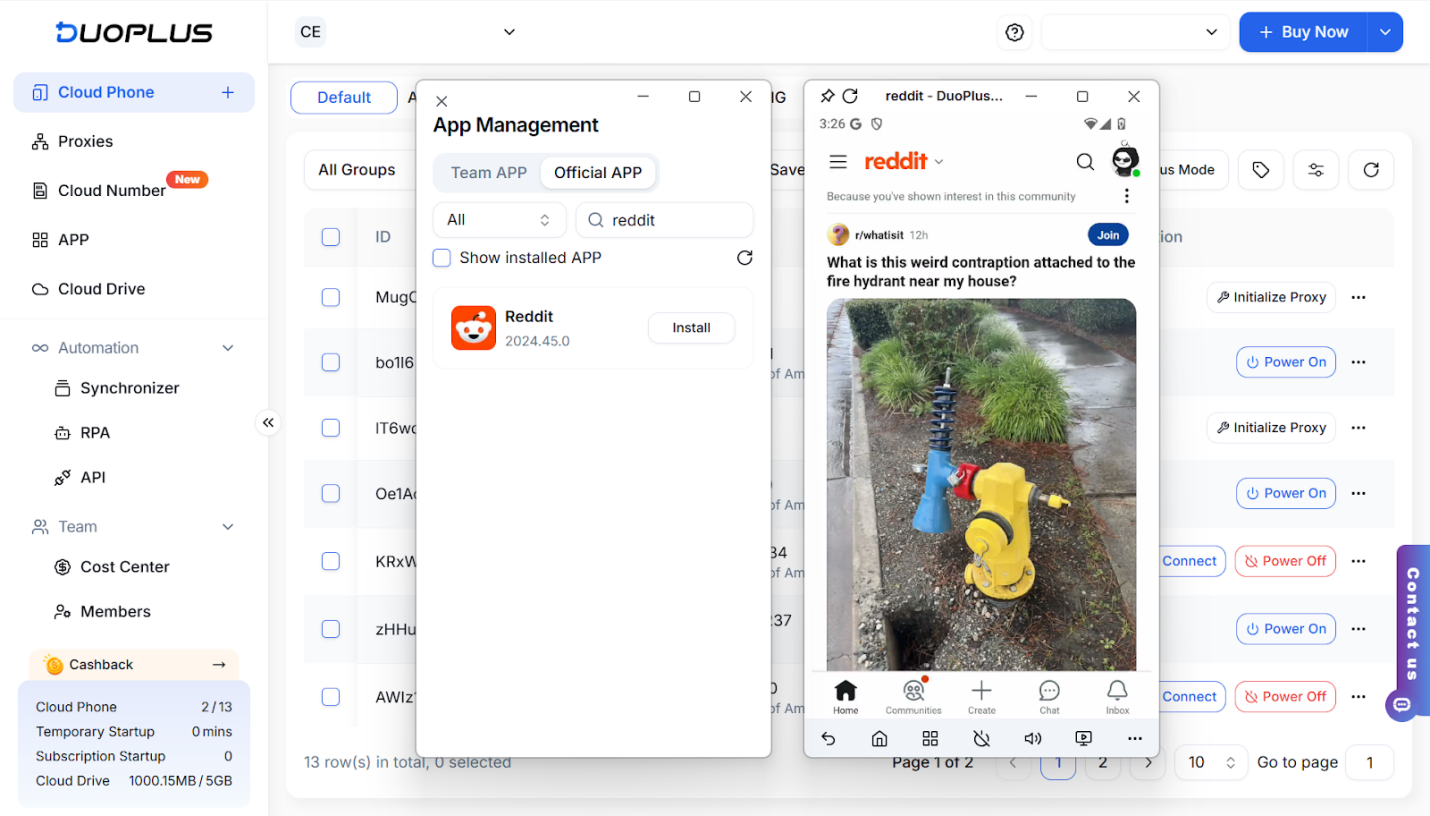Check the select-all checkbox in the table header
1430x816 pixels.
click(x=331, y=237)
